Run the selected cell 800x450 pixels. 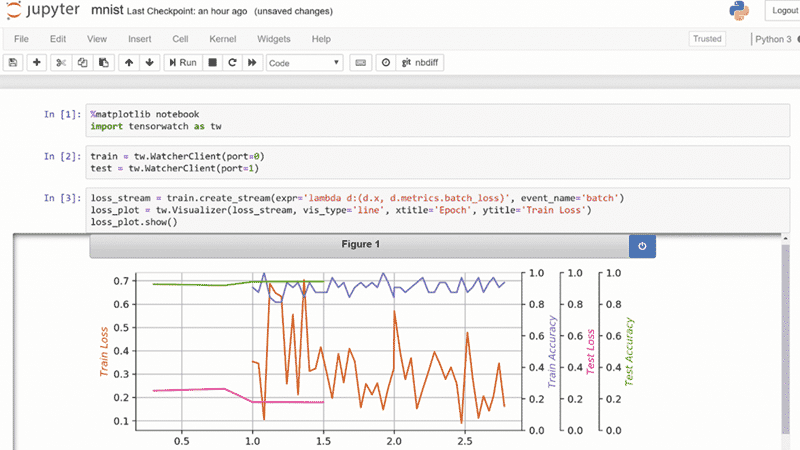pyautogui.click(x=183, y=63)
